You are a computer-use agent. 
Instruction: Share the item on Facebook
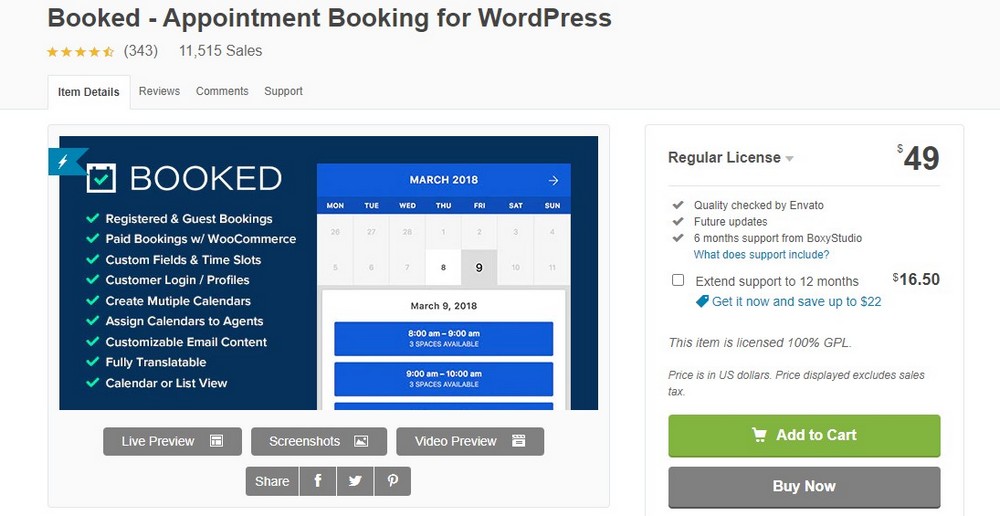click(318, 481)
